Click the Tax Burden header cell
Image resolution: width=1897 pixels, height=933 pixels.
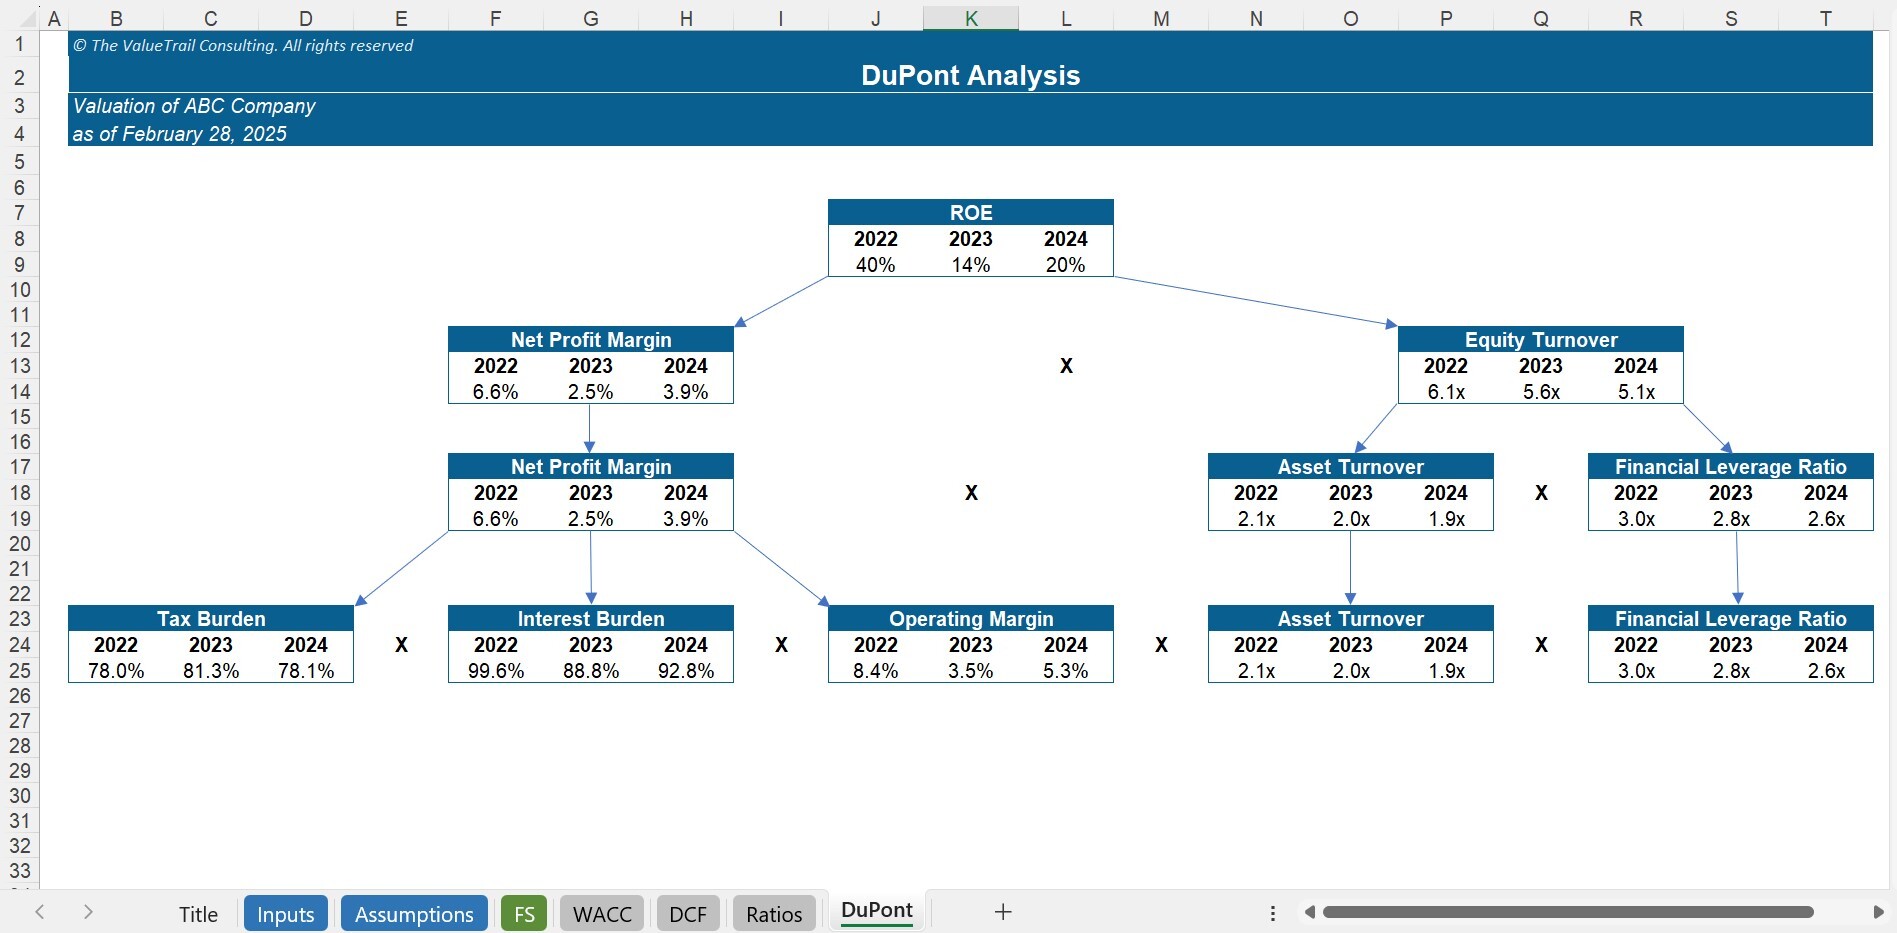209,618
